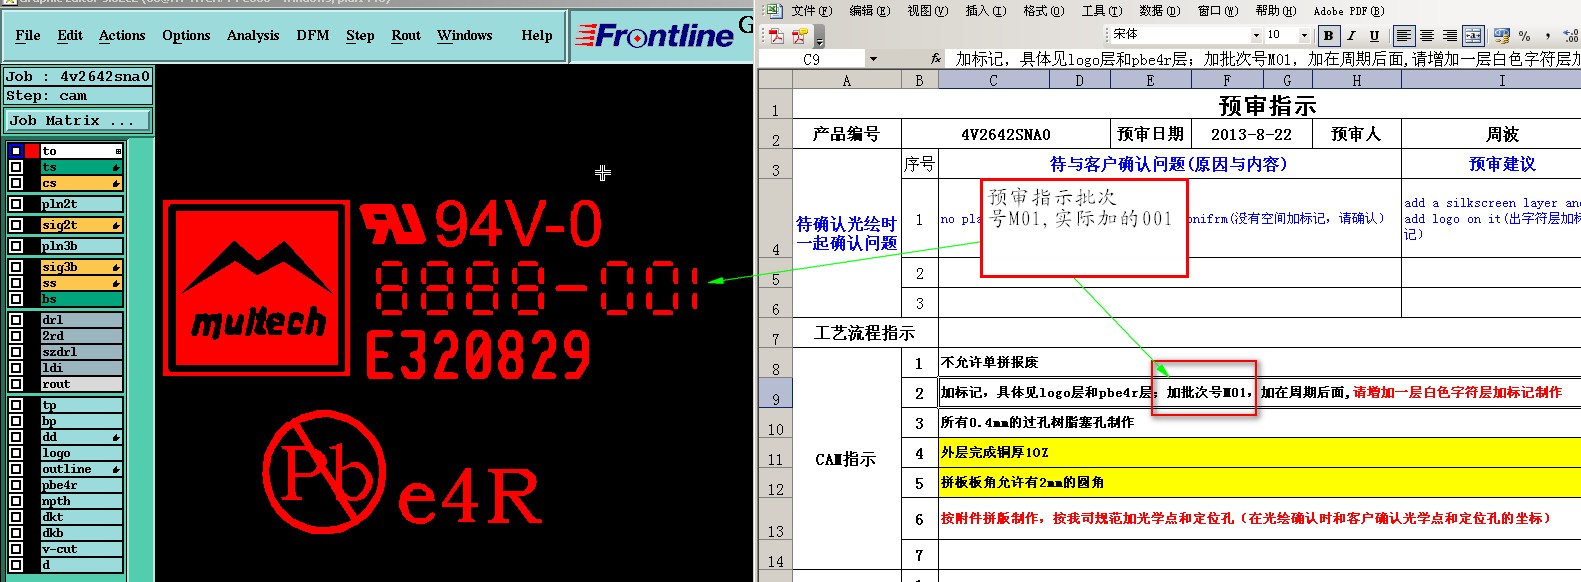The width and height of the screenshot is (1581, 582).
Task: Apply Comma style format
Action: [x=1548, y=36]
